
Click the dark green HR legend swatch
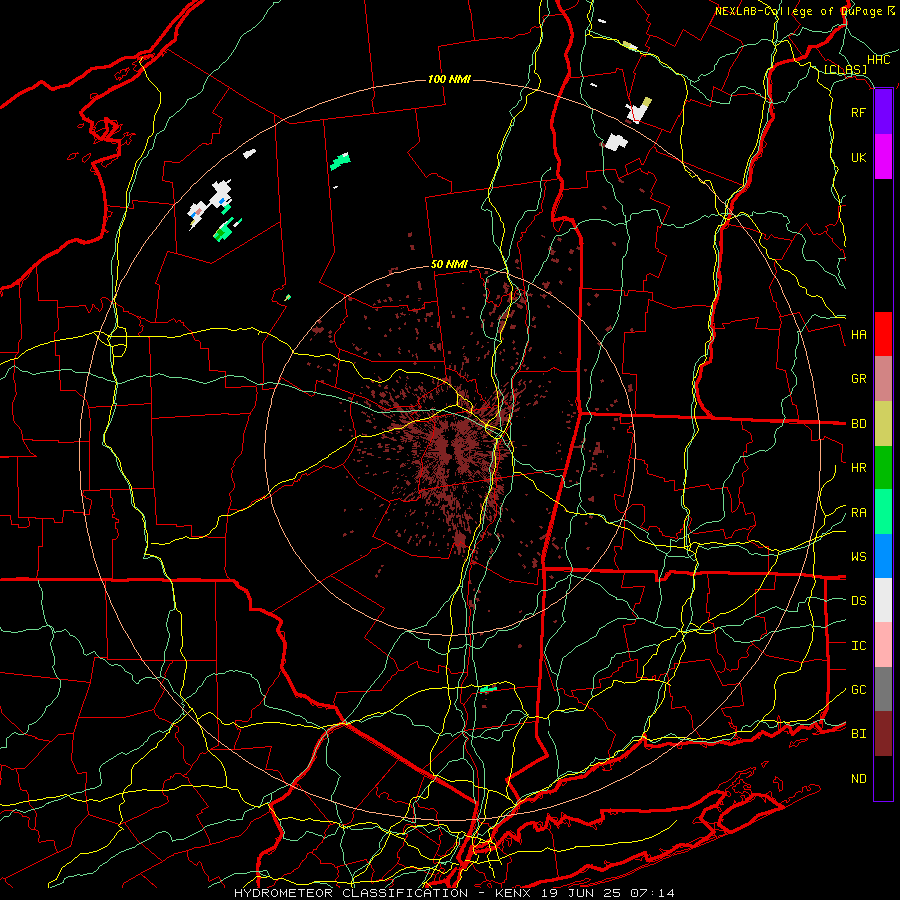(883, 468)
